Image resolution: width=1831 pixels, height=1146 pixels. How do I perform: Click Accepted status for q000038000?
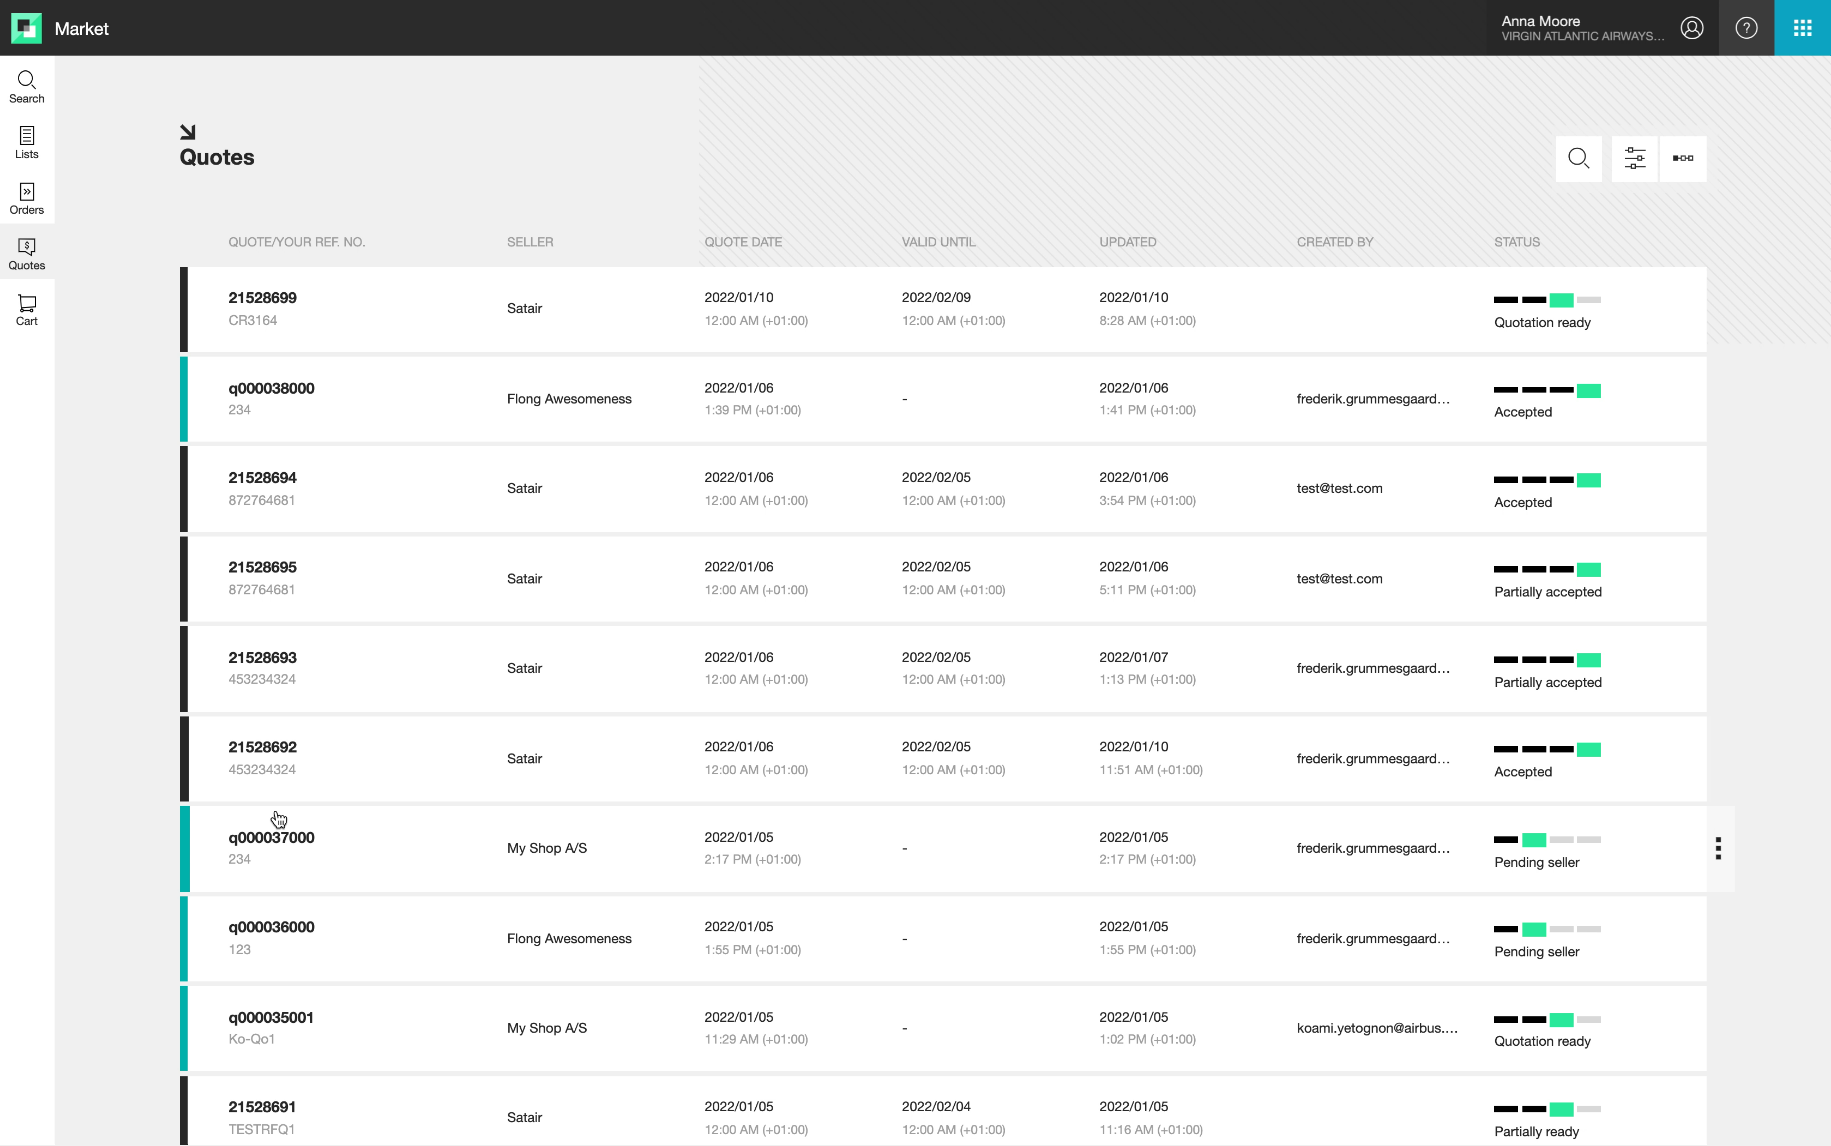tap(1523, 412)
